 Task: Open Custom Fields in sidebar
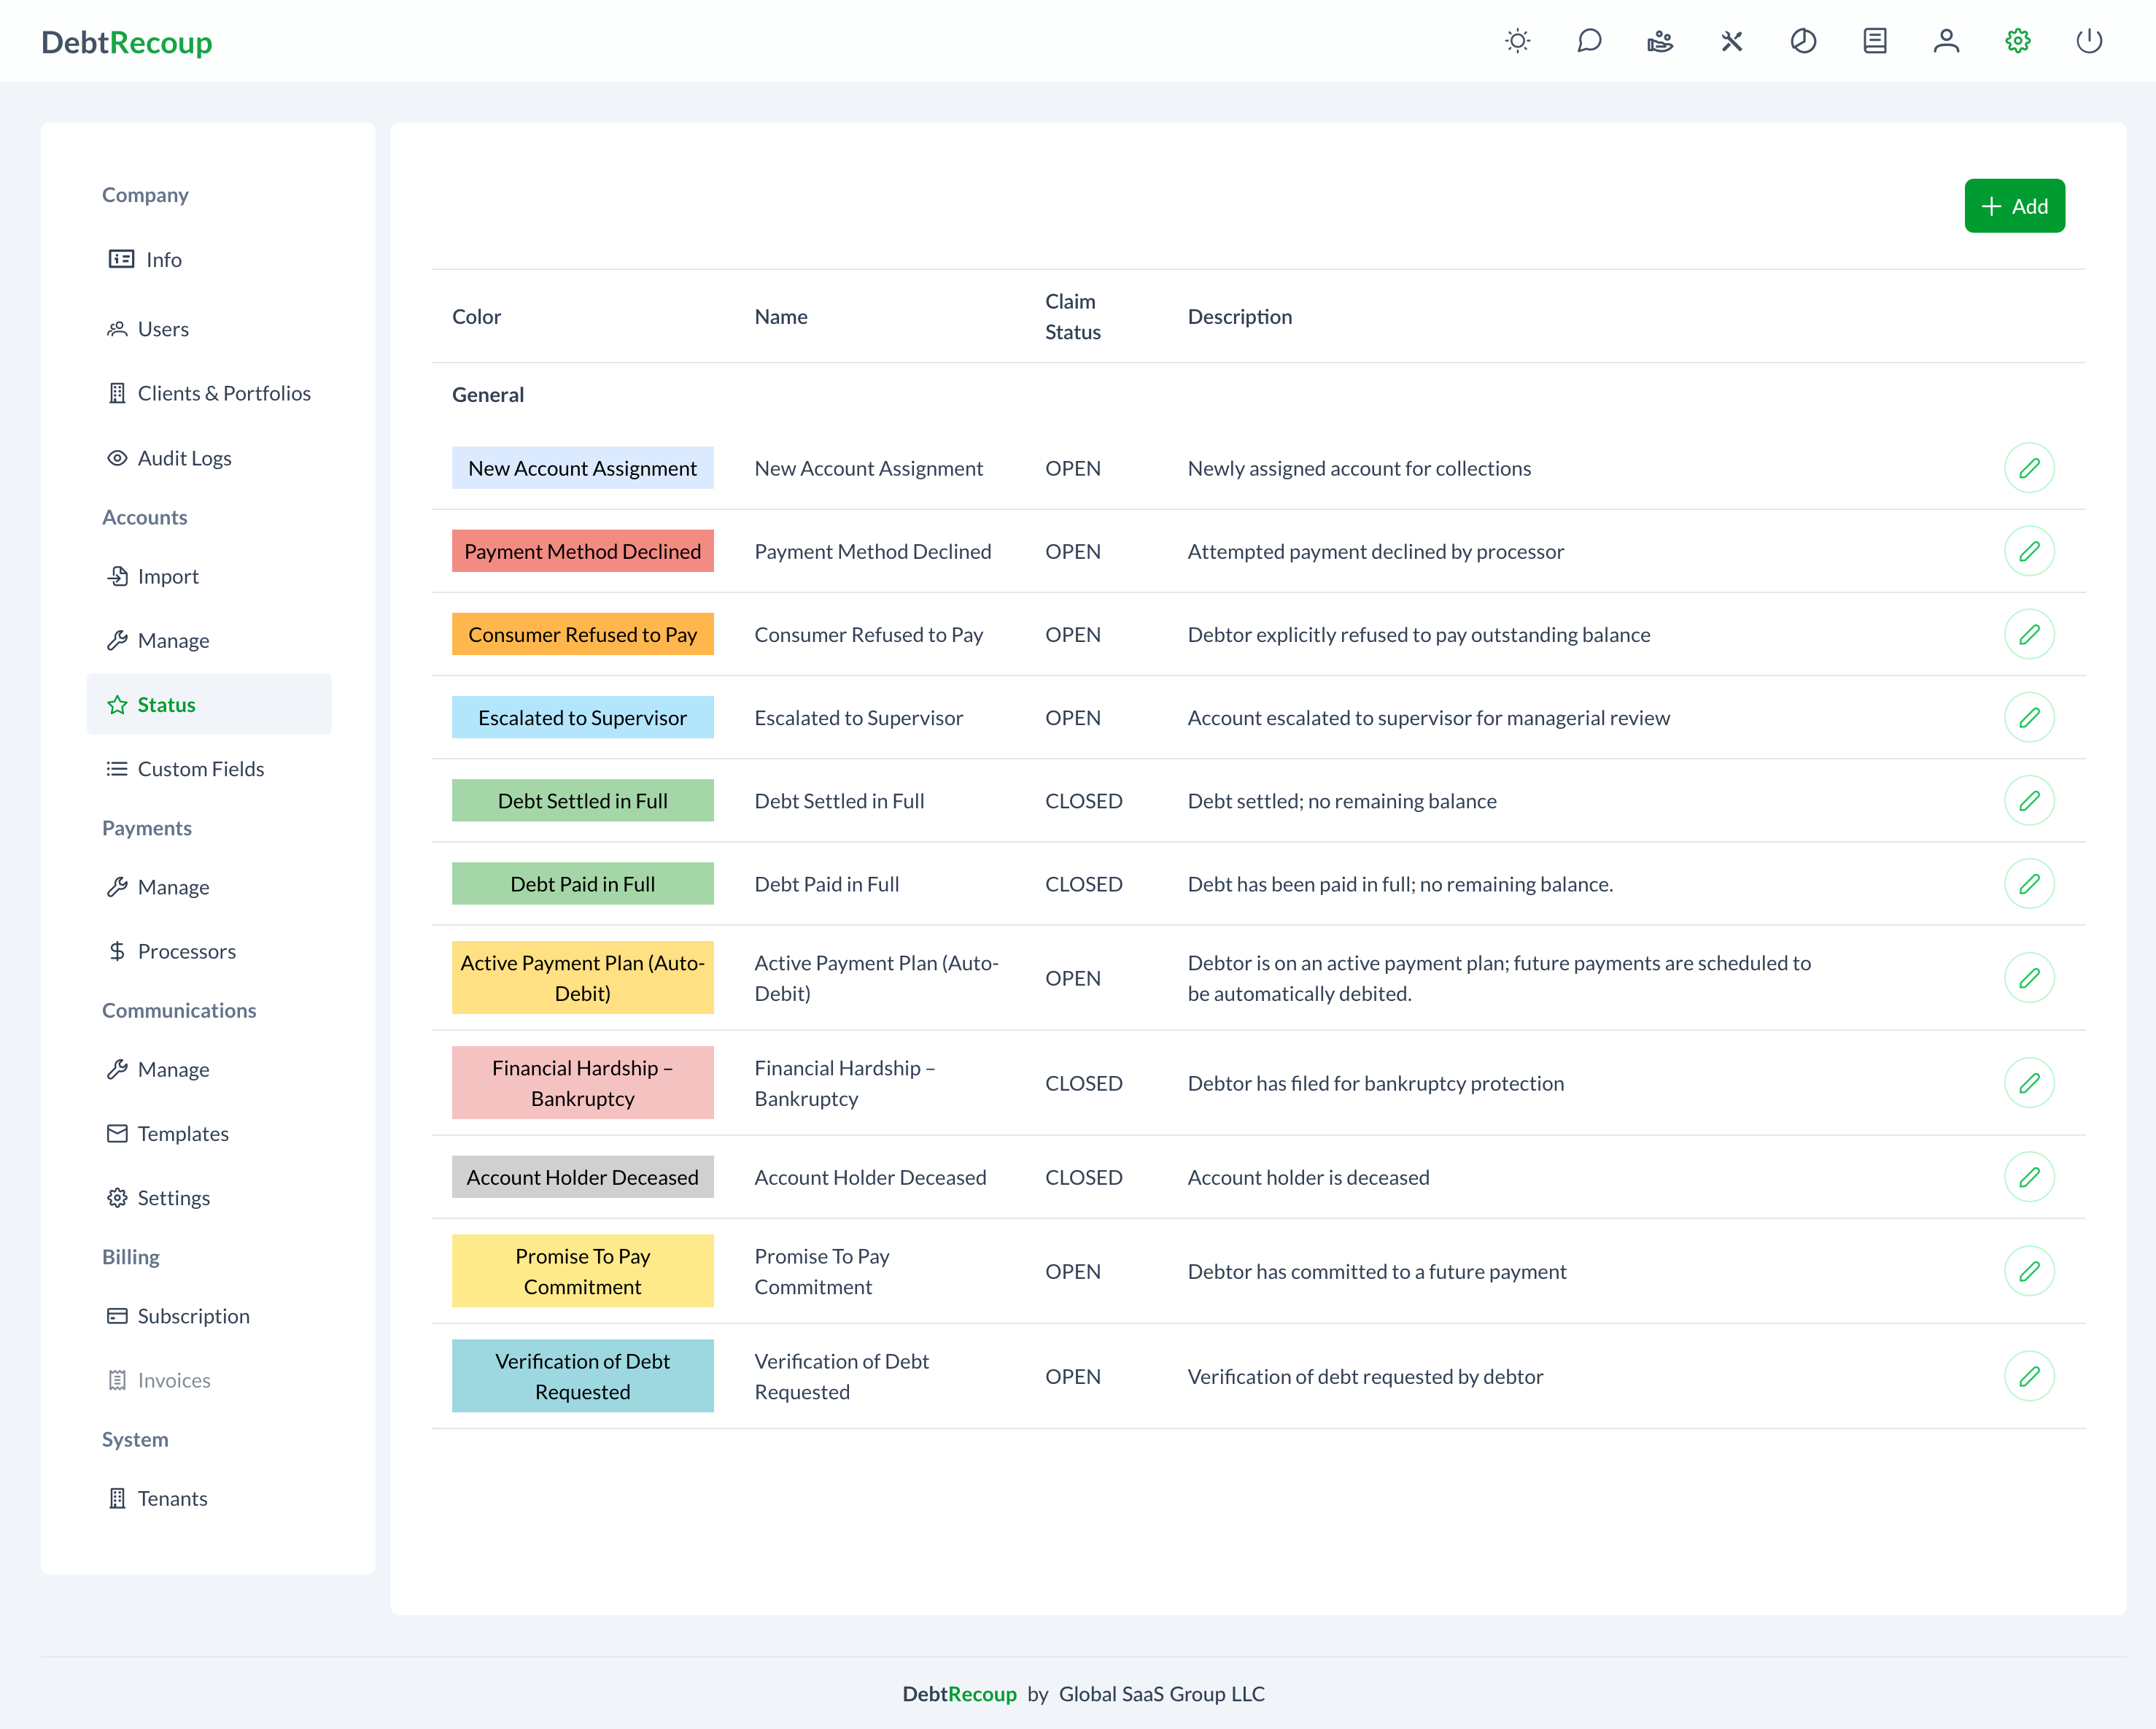click(x=200, y=769)
